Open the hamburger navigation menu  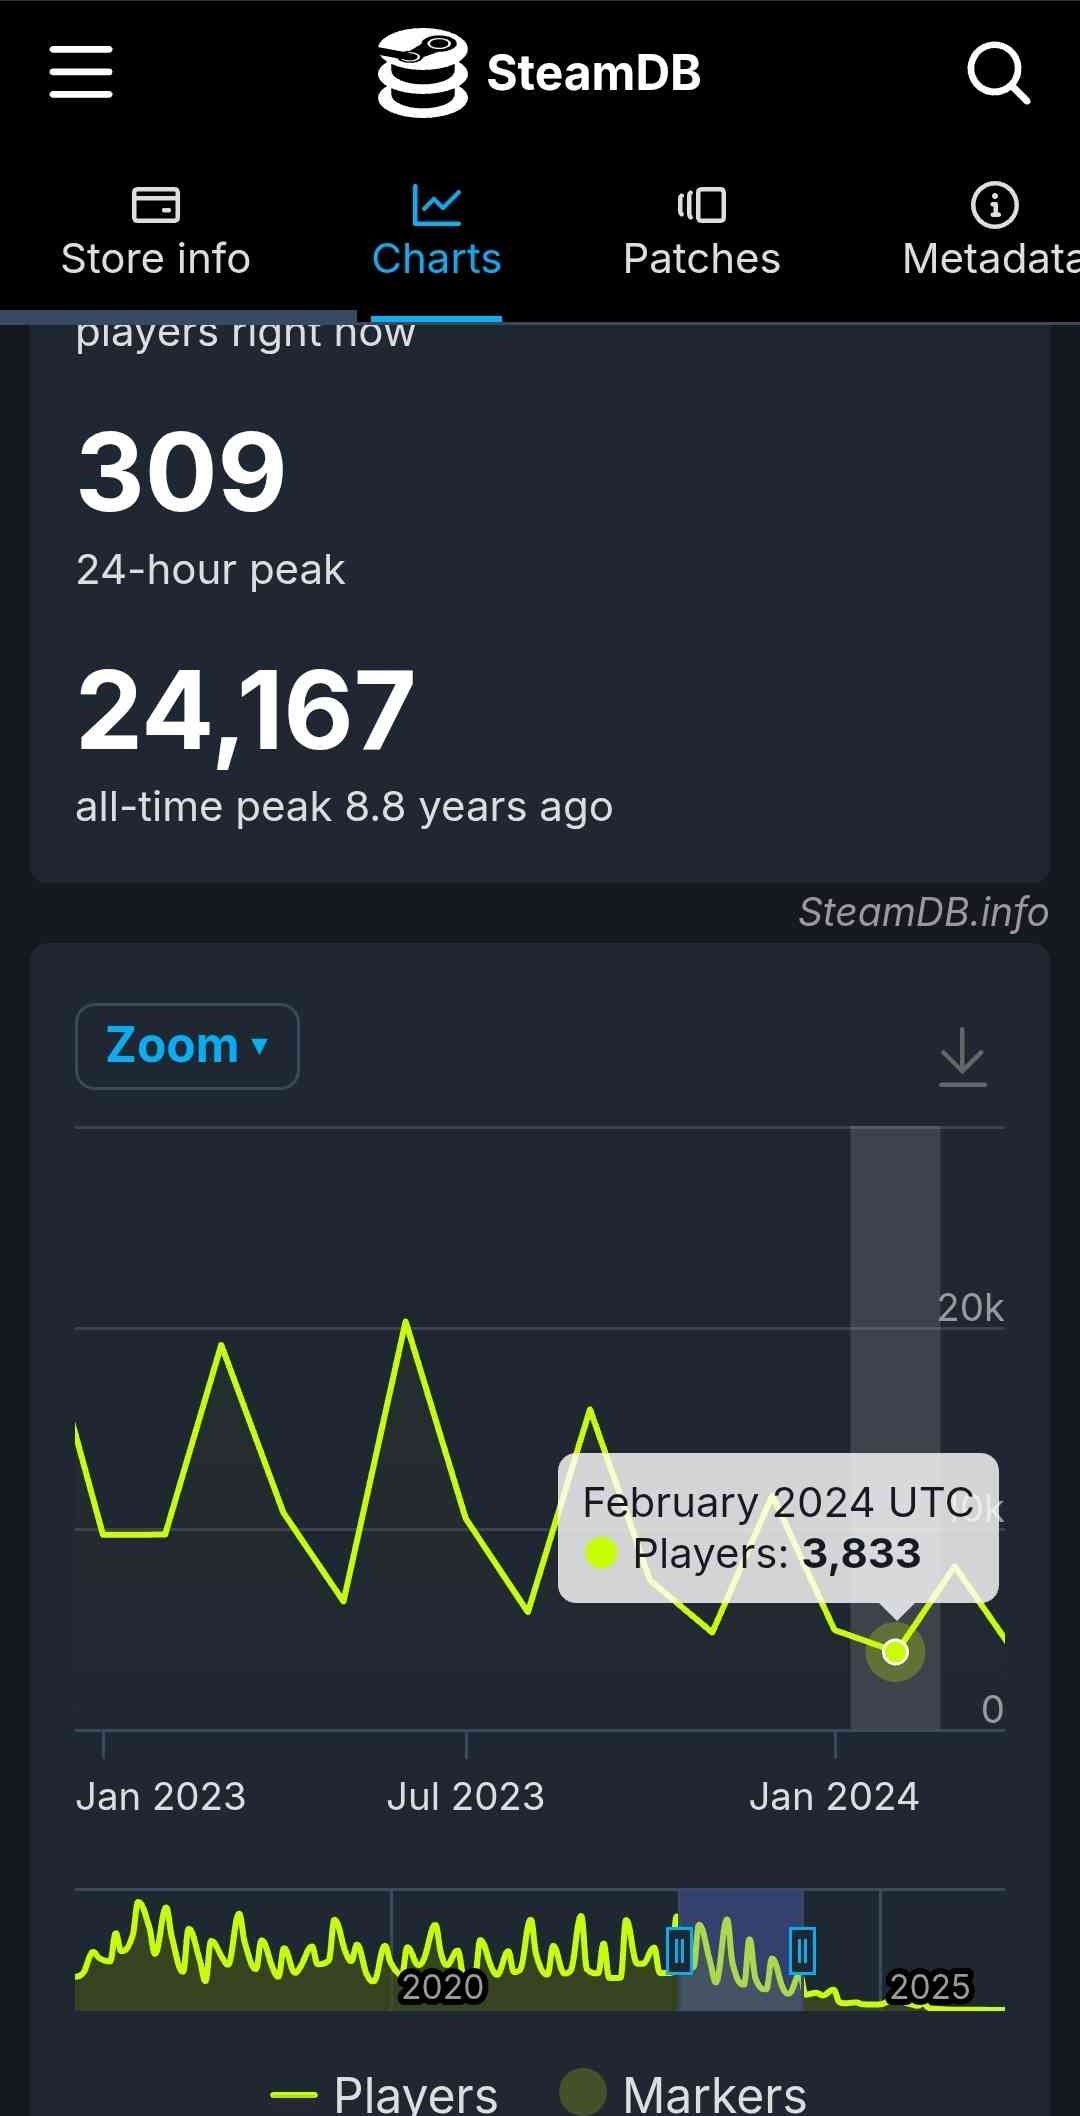pos(81,72)
